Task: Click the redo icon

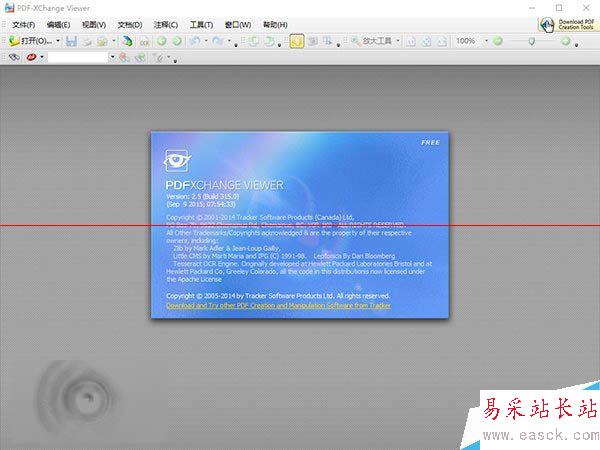Action: (218, 41)
